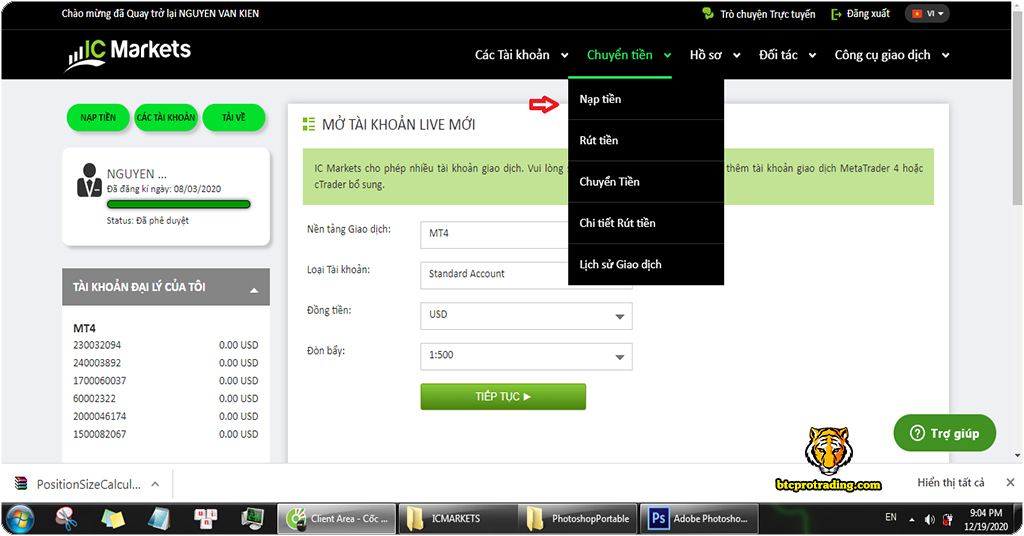Screen dimensions: 1024x536
Task: Open the Snipping Tool taskbar icon
Action: coord(66,519)
